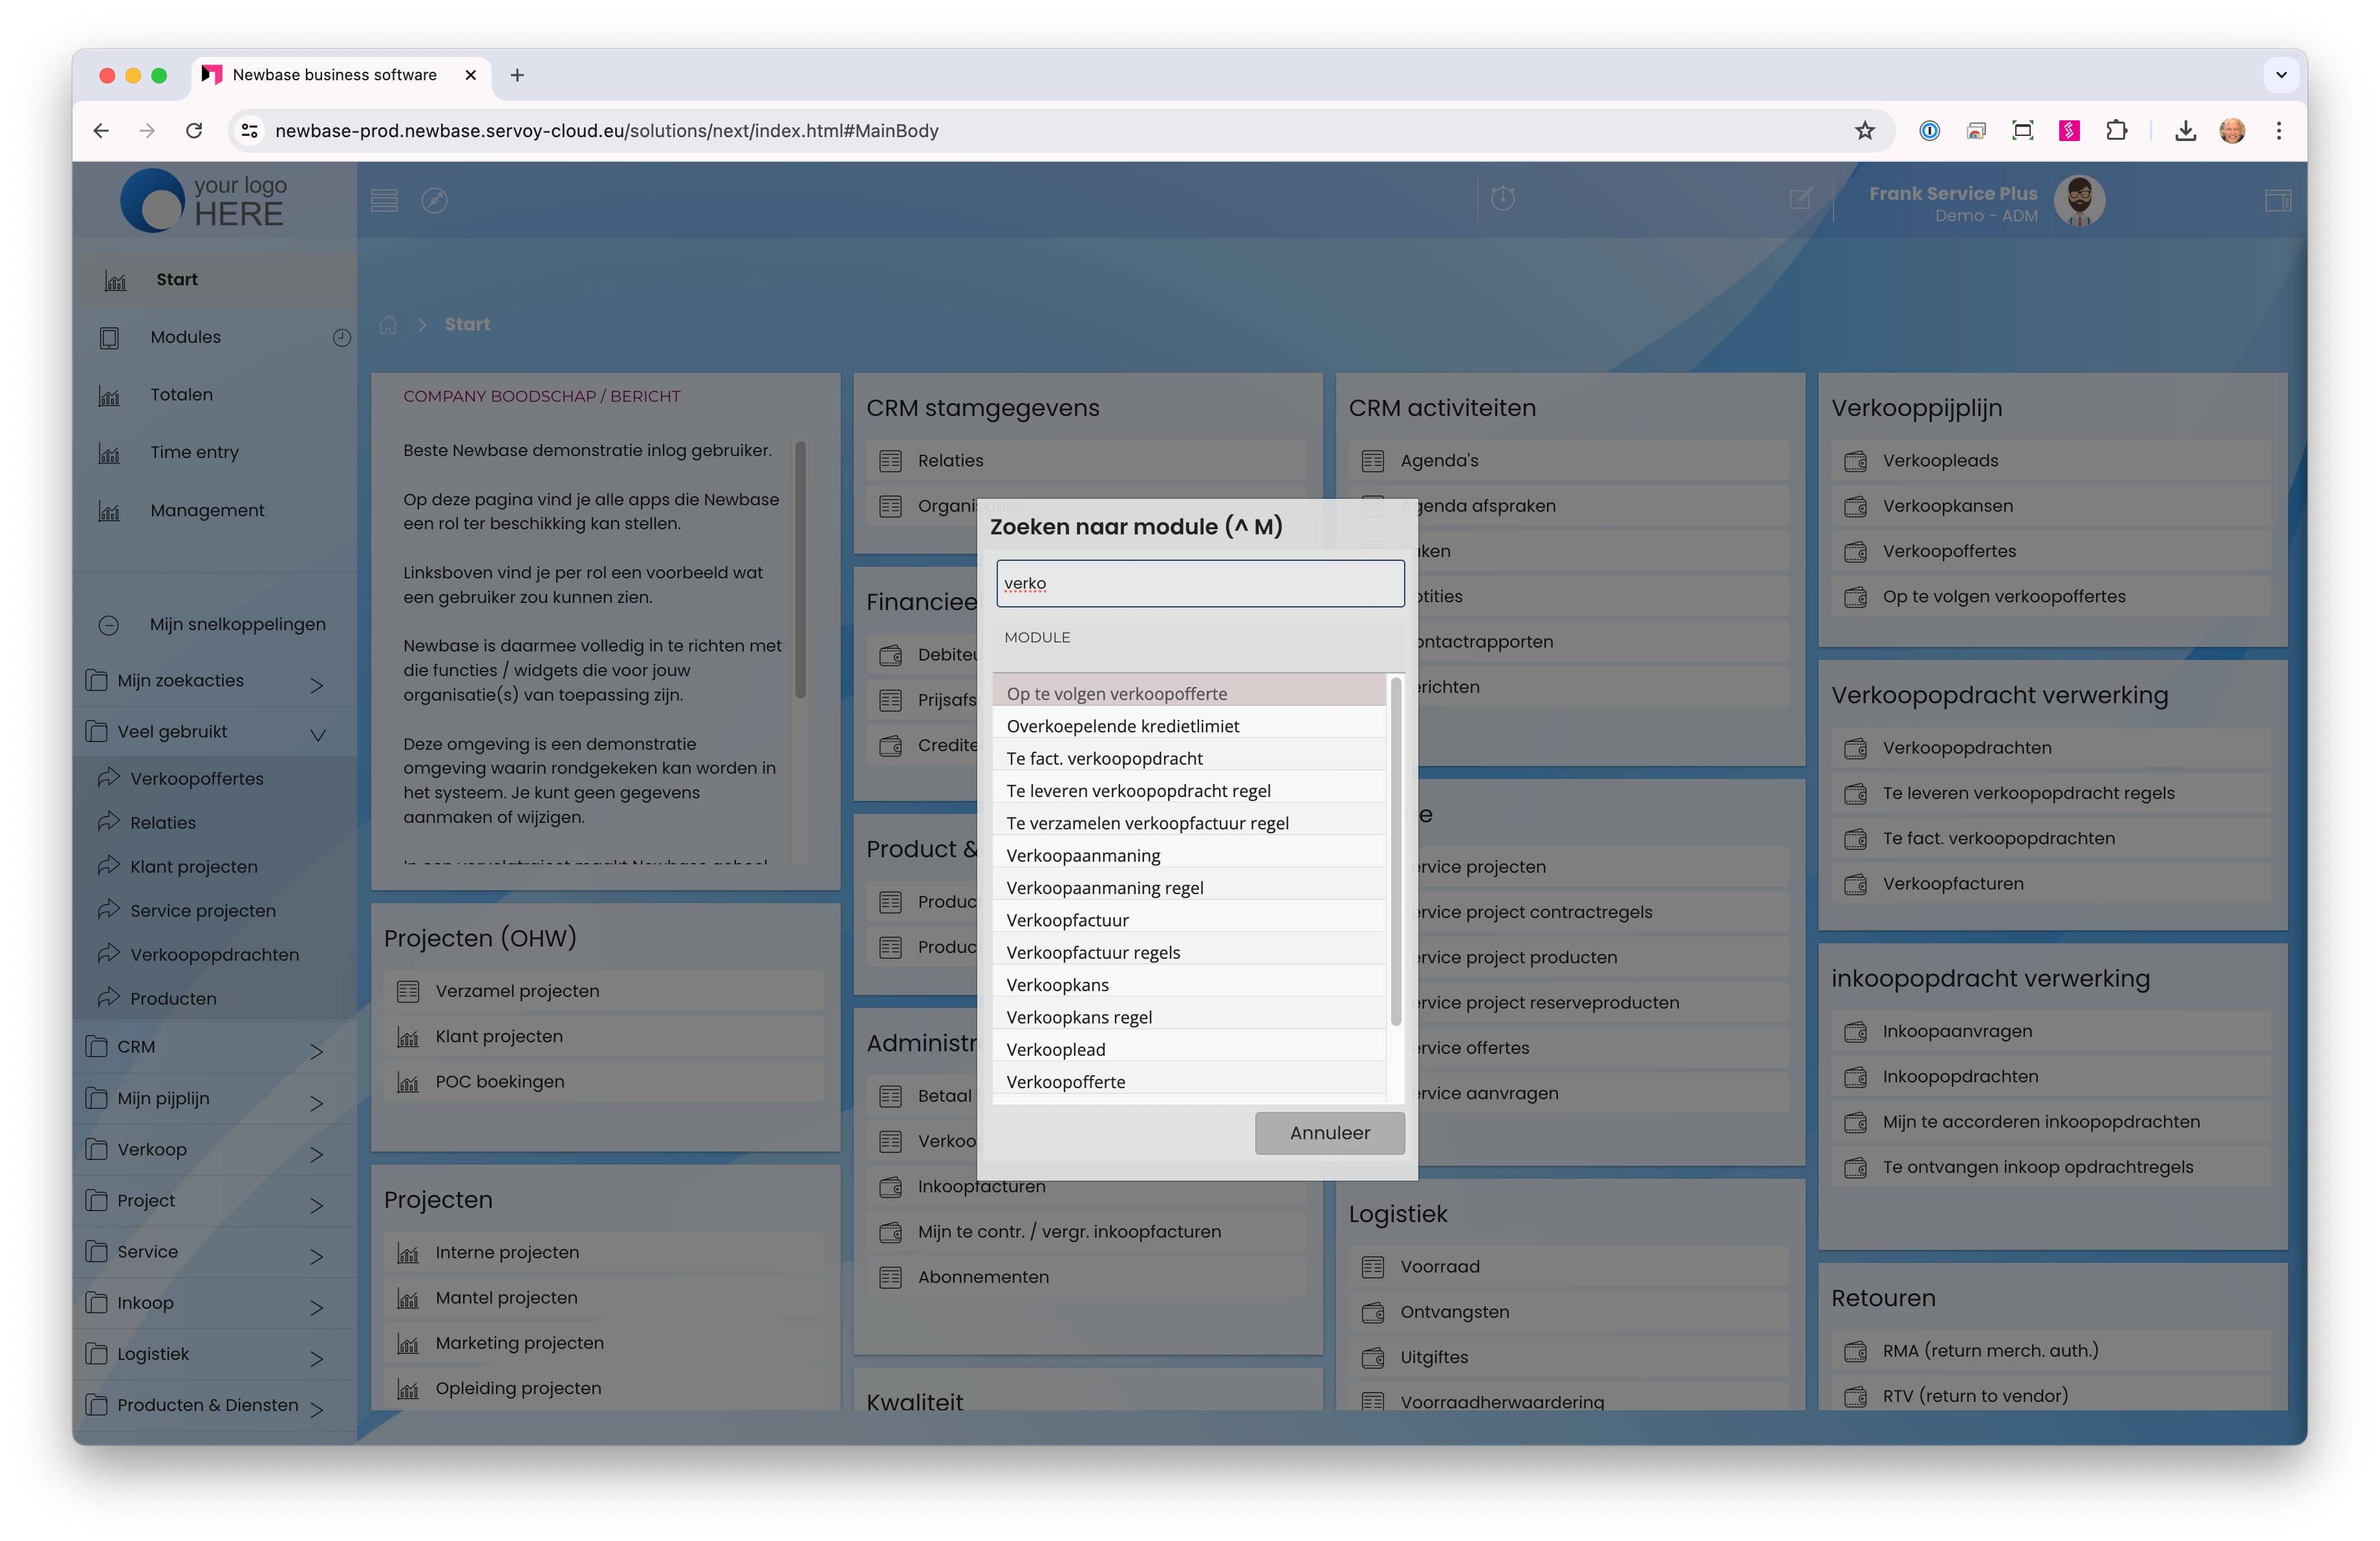Screen dimensions: 2380x1541
Task: Click the module results list scrollbar
Action: 1395,850
